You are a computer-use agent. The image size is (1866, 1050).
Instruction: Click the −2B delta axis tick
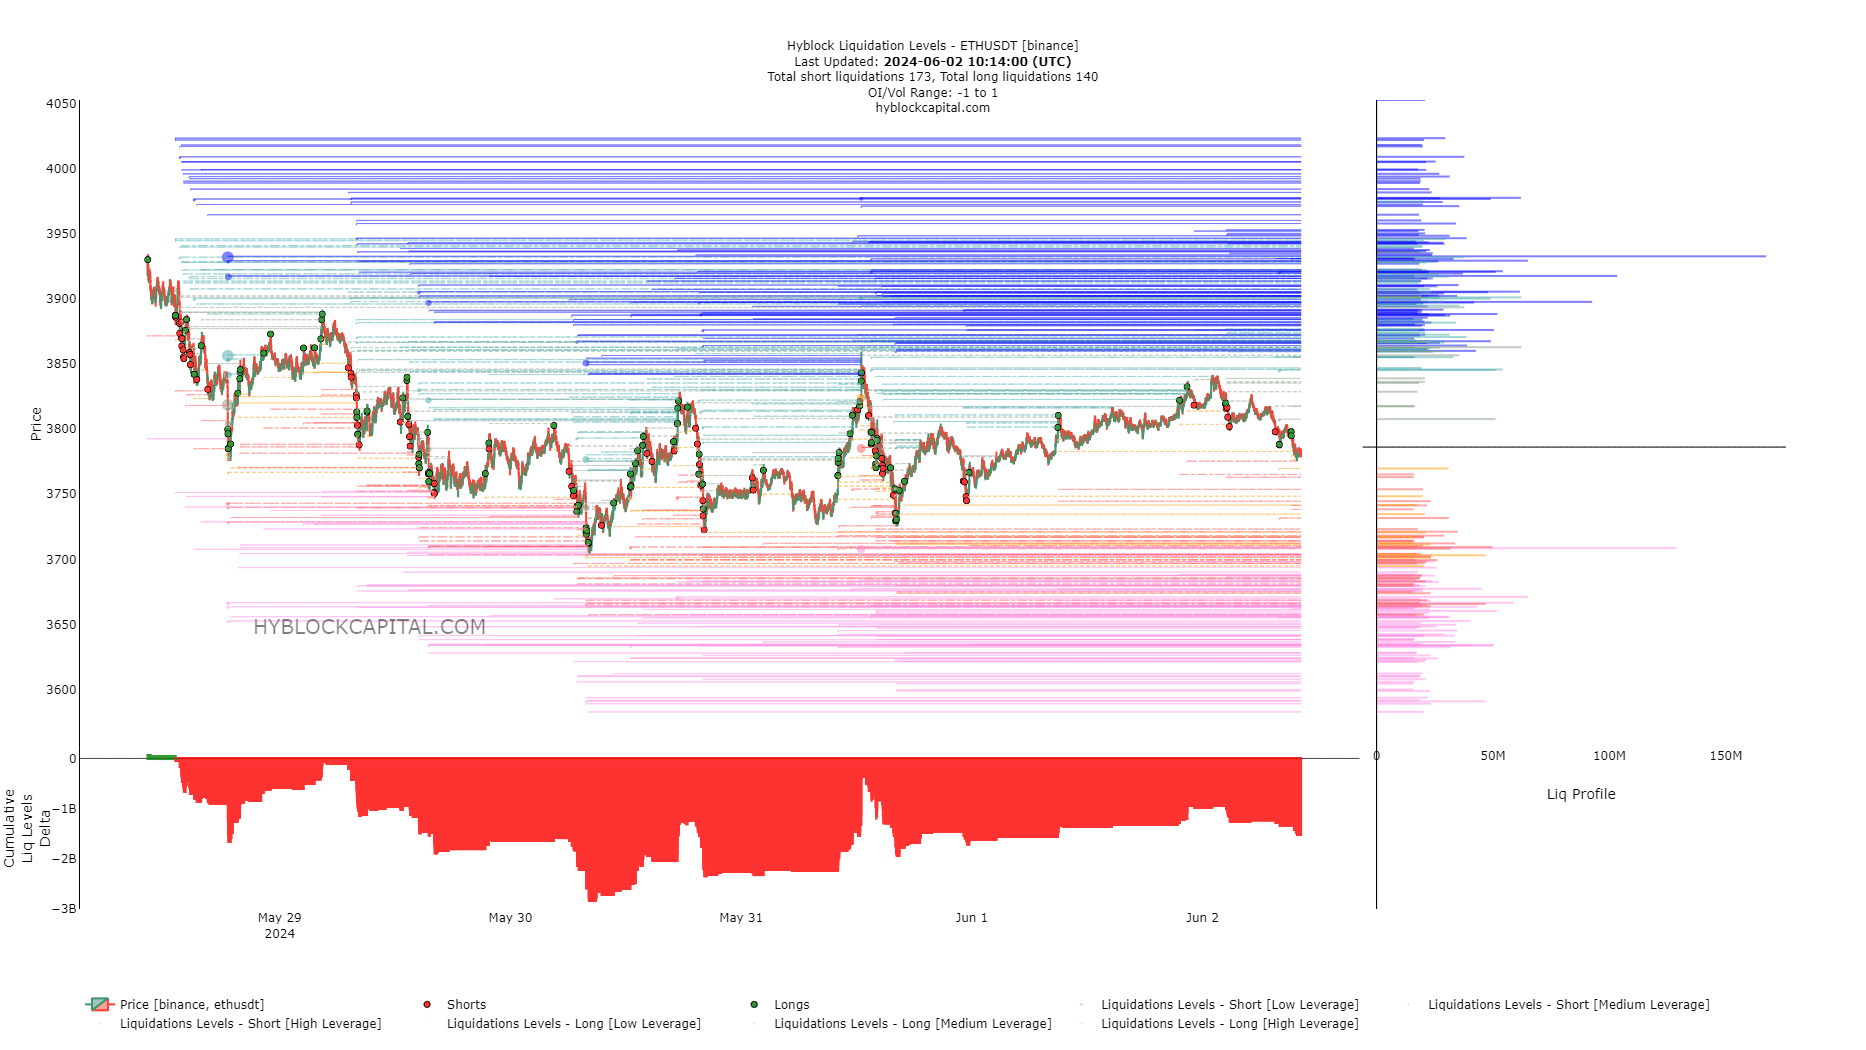pos(64,859)
